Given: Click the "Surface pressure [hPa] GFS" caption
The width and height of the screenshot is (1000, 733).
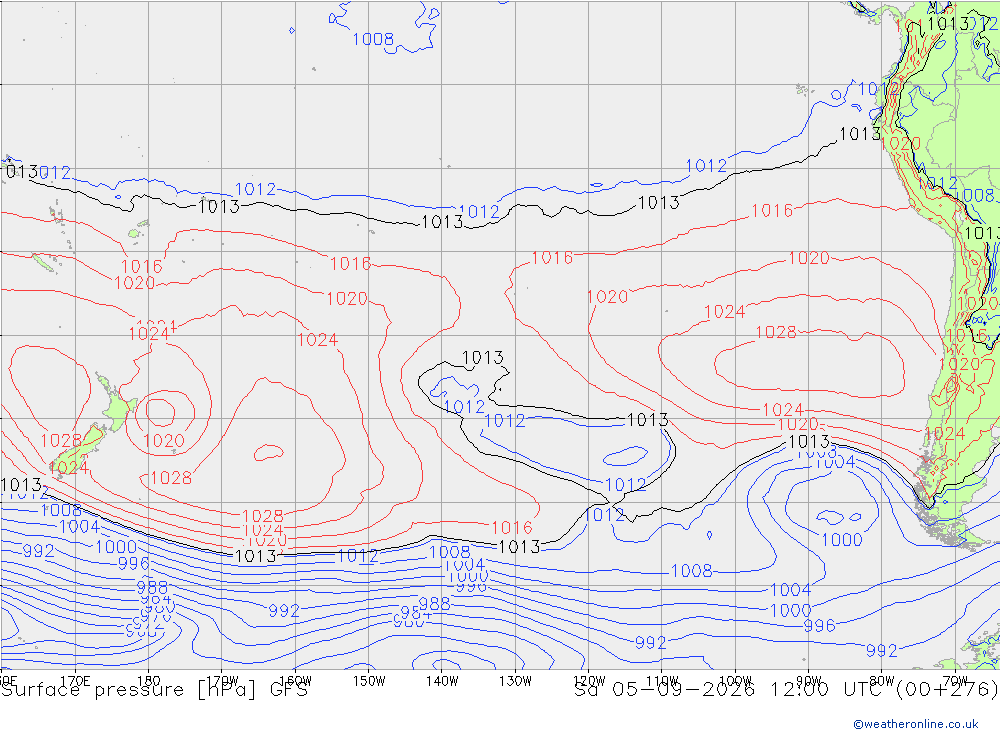Looking at the screenshot, I should coord(154,690).
